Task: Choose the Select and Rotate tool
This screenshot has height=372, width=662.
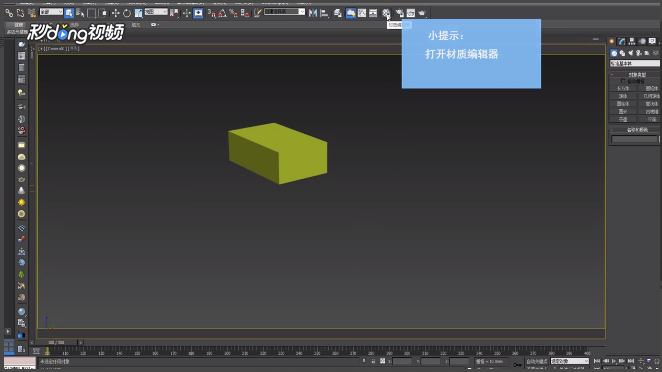Action: 127,13
